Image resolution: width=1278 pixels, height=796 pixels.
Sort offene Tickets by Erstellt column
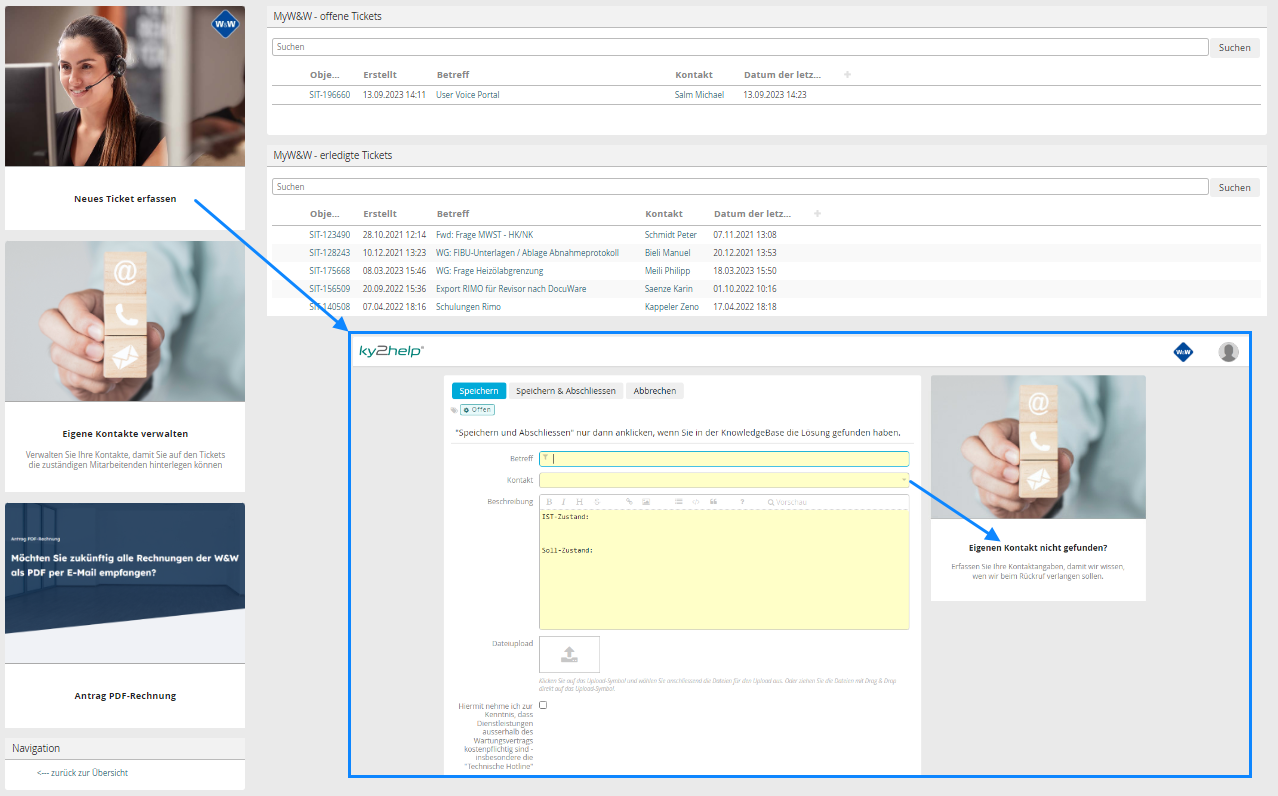tap(380, 75)
